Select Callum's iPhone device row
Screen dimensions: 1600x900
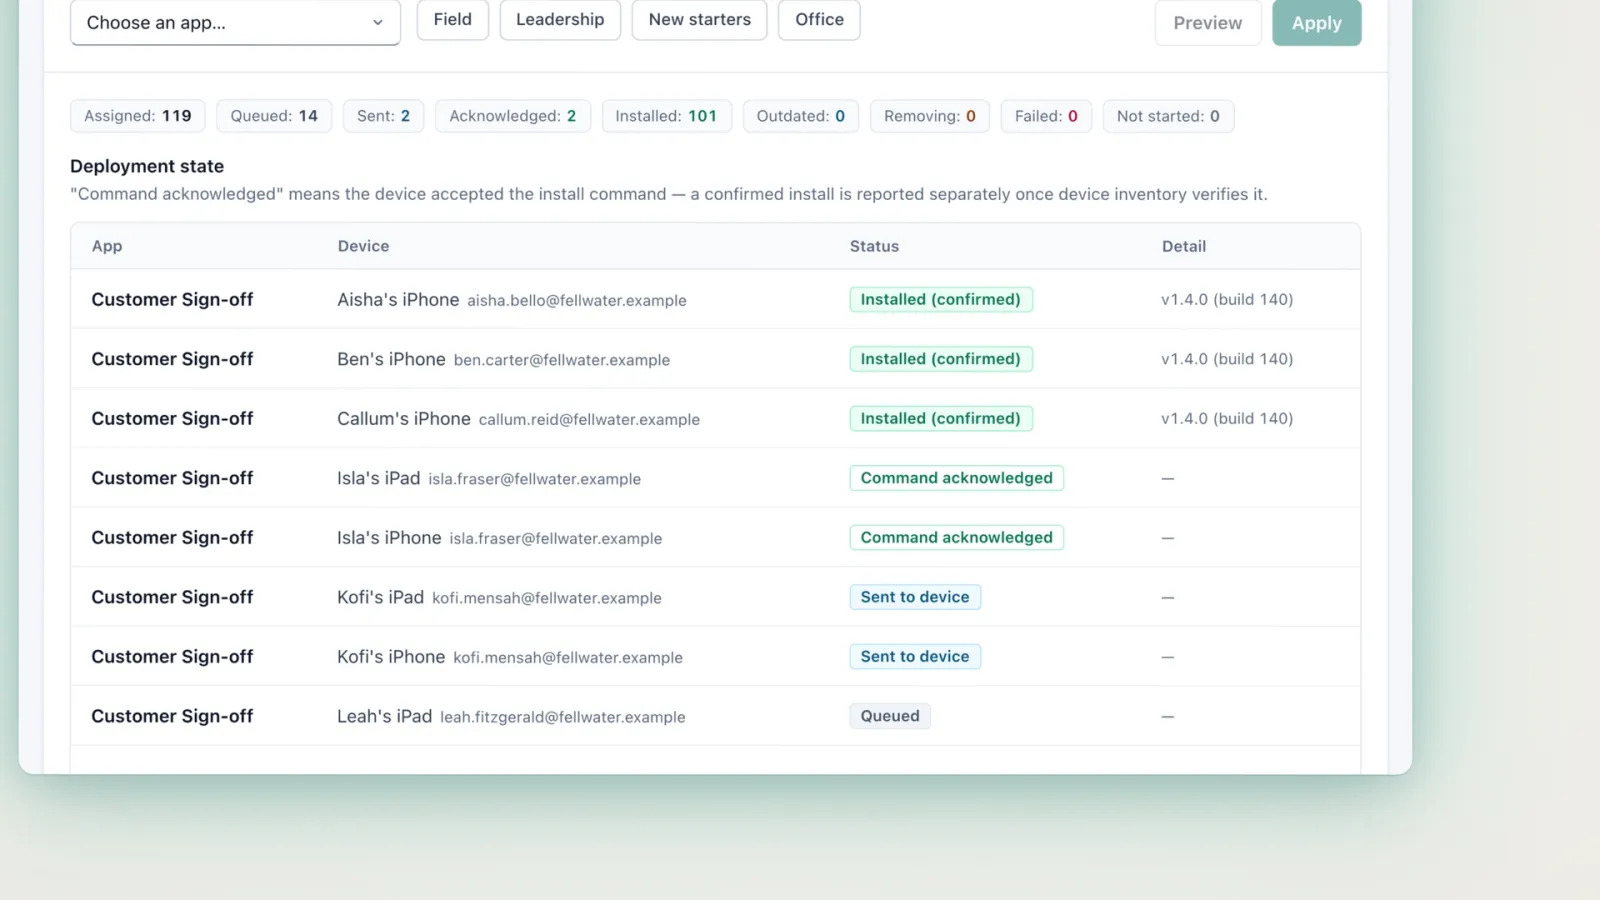pos(715,418)
